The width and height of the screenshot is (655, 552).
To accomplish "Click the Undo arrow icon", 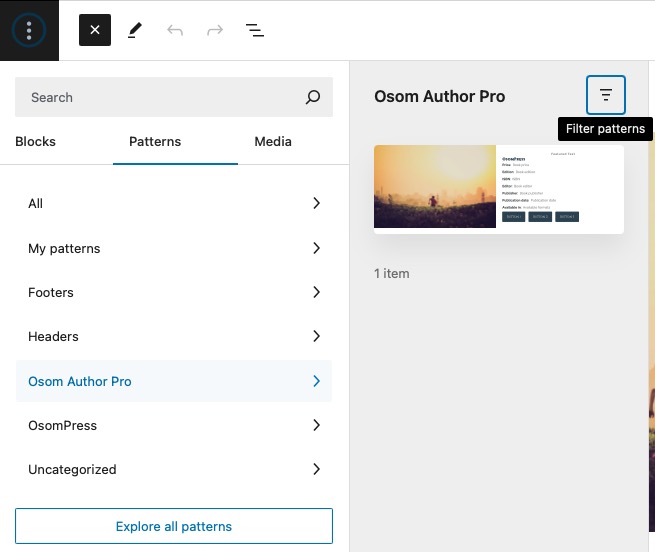I will point(175,30).
